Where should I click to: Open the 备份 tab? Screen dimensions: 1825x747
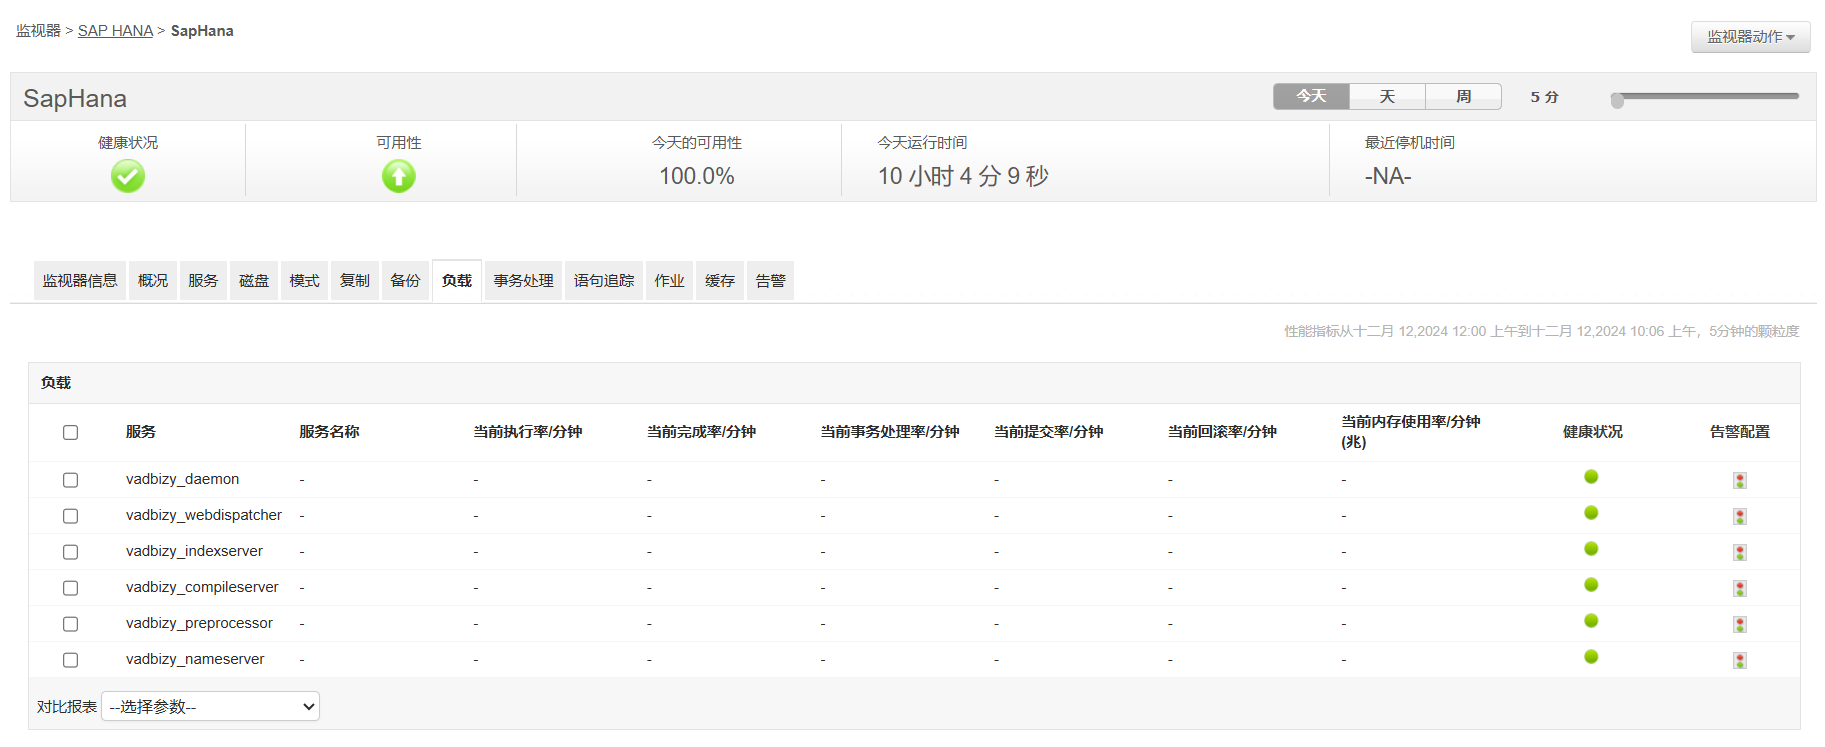click(x=405, y=281)
